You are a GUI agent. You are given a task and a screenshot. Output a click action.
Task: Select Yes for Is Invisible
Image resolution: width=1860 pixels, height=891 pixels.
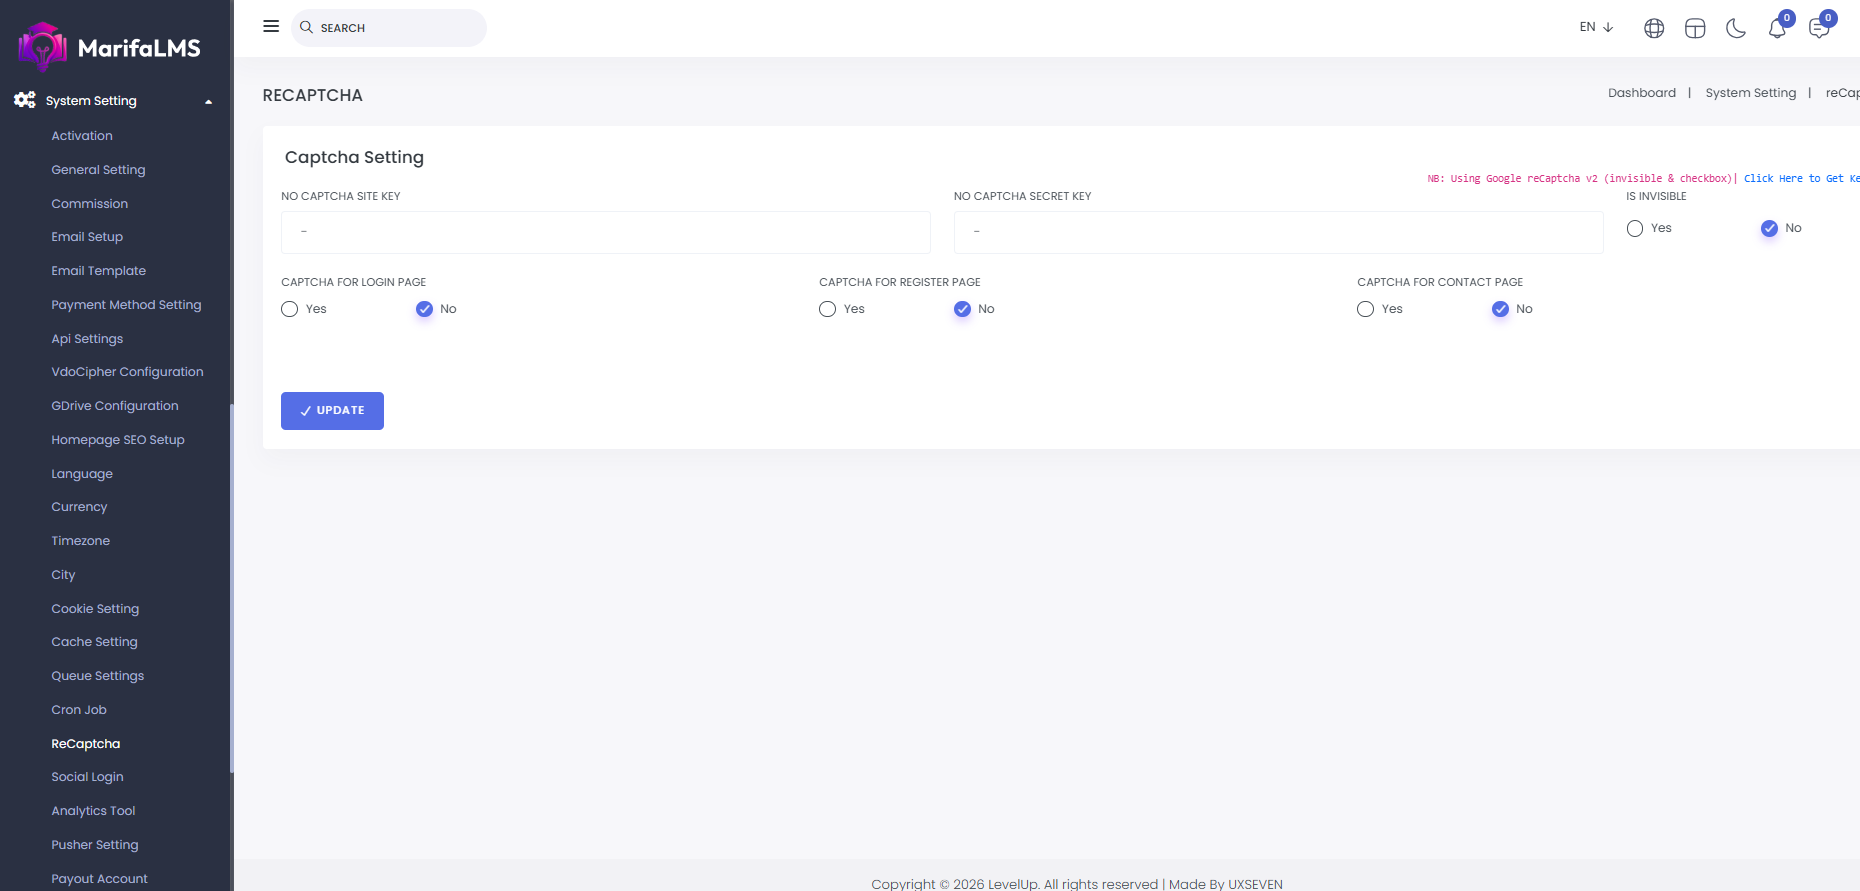click(1635, 229)
